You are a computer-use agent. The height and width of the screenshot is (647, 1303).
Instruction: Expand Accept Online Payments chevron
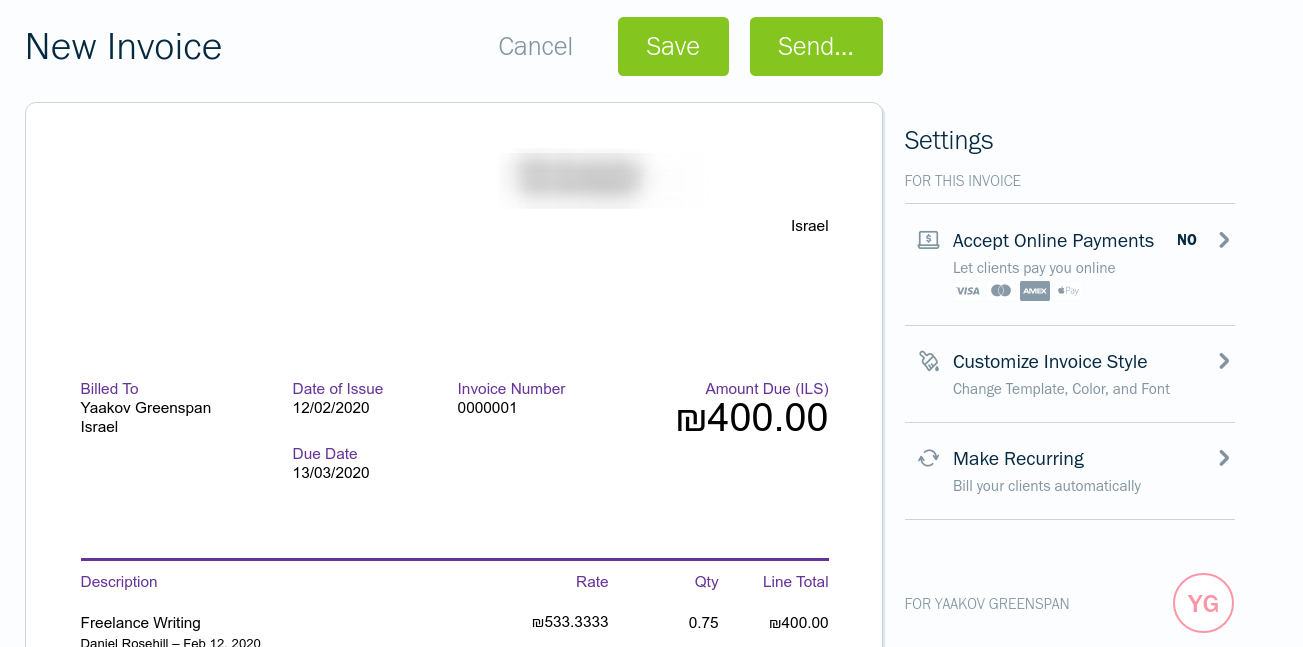point(1224,240)
